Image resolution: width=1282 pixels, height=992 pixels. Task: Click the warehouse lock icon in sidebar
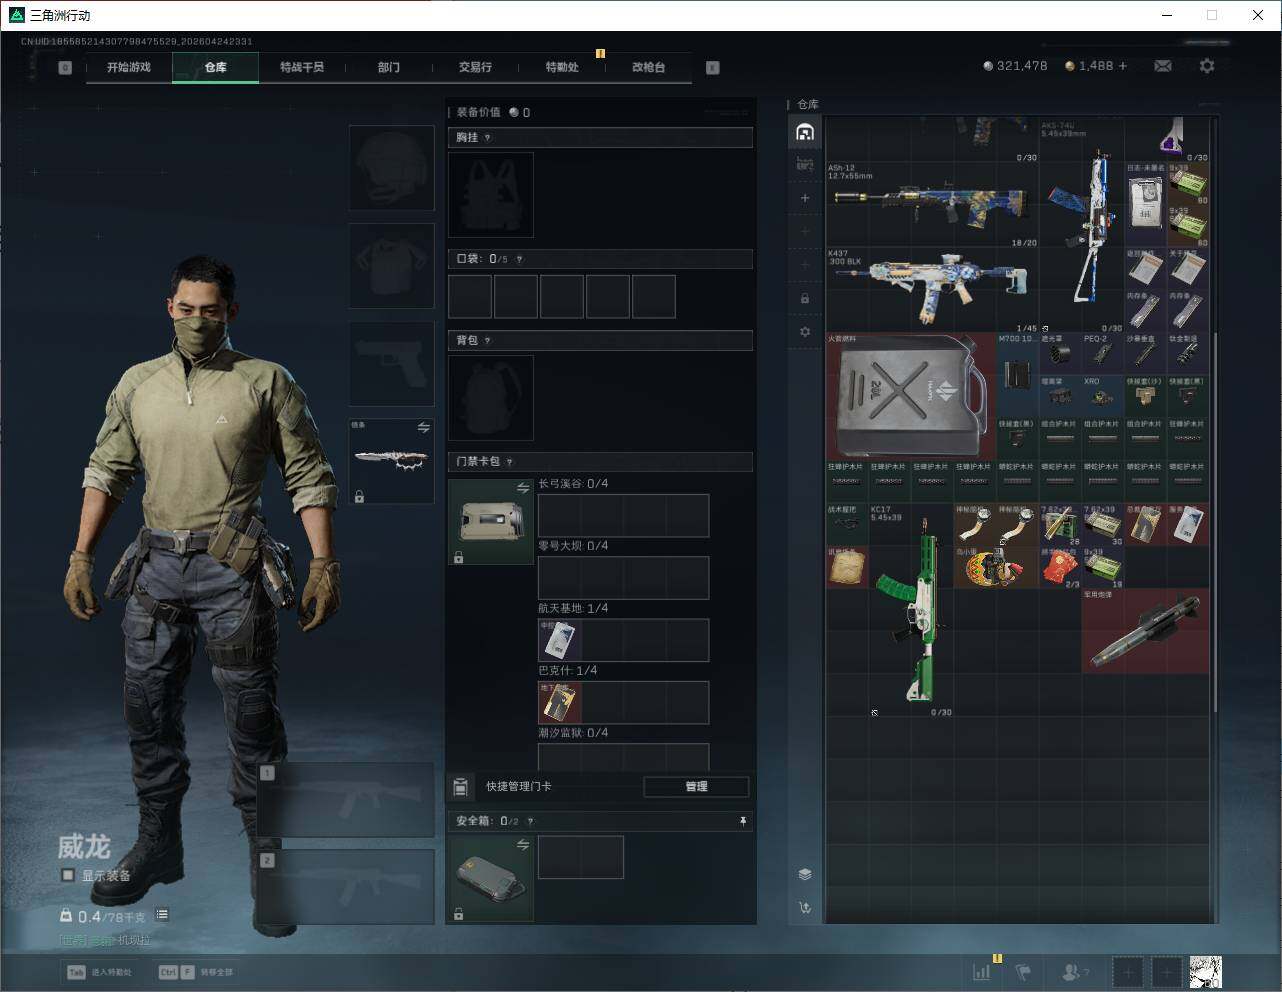coord(805,298)
